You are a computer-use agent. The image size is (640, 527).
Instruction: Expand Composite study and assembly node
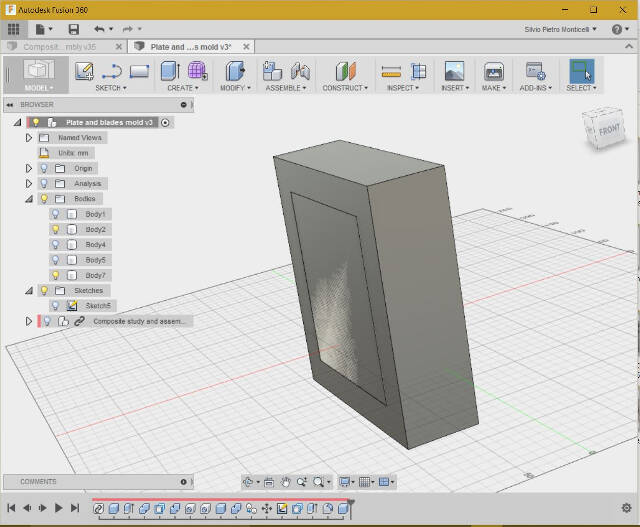click(x=29, y=321)
